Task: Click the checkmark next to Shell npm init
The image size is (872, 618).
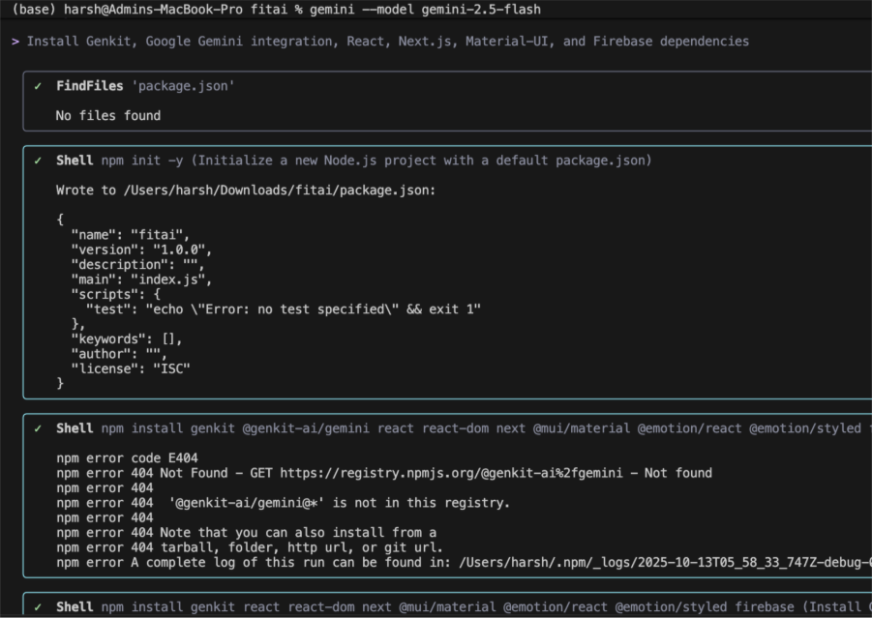Action: (x=38, y=161)
